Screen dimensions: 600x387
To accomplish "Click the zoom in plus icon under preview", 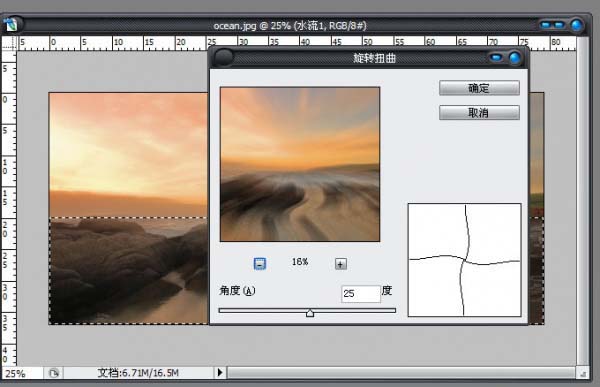I will coord(341,264).
